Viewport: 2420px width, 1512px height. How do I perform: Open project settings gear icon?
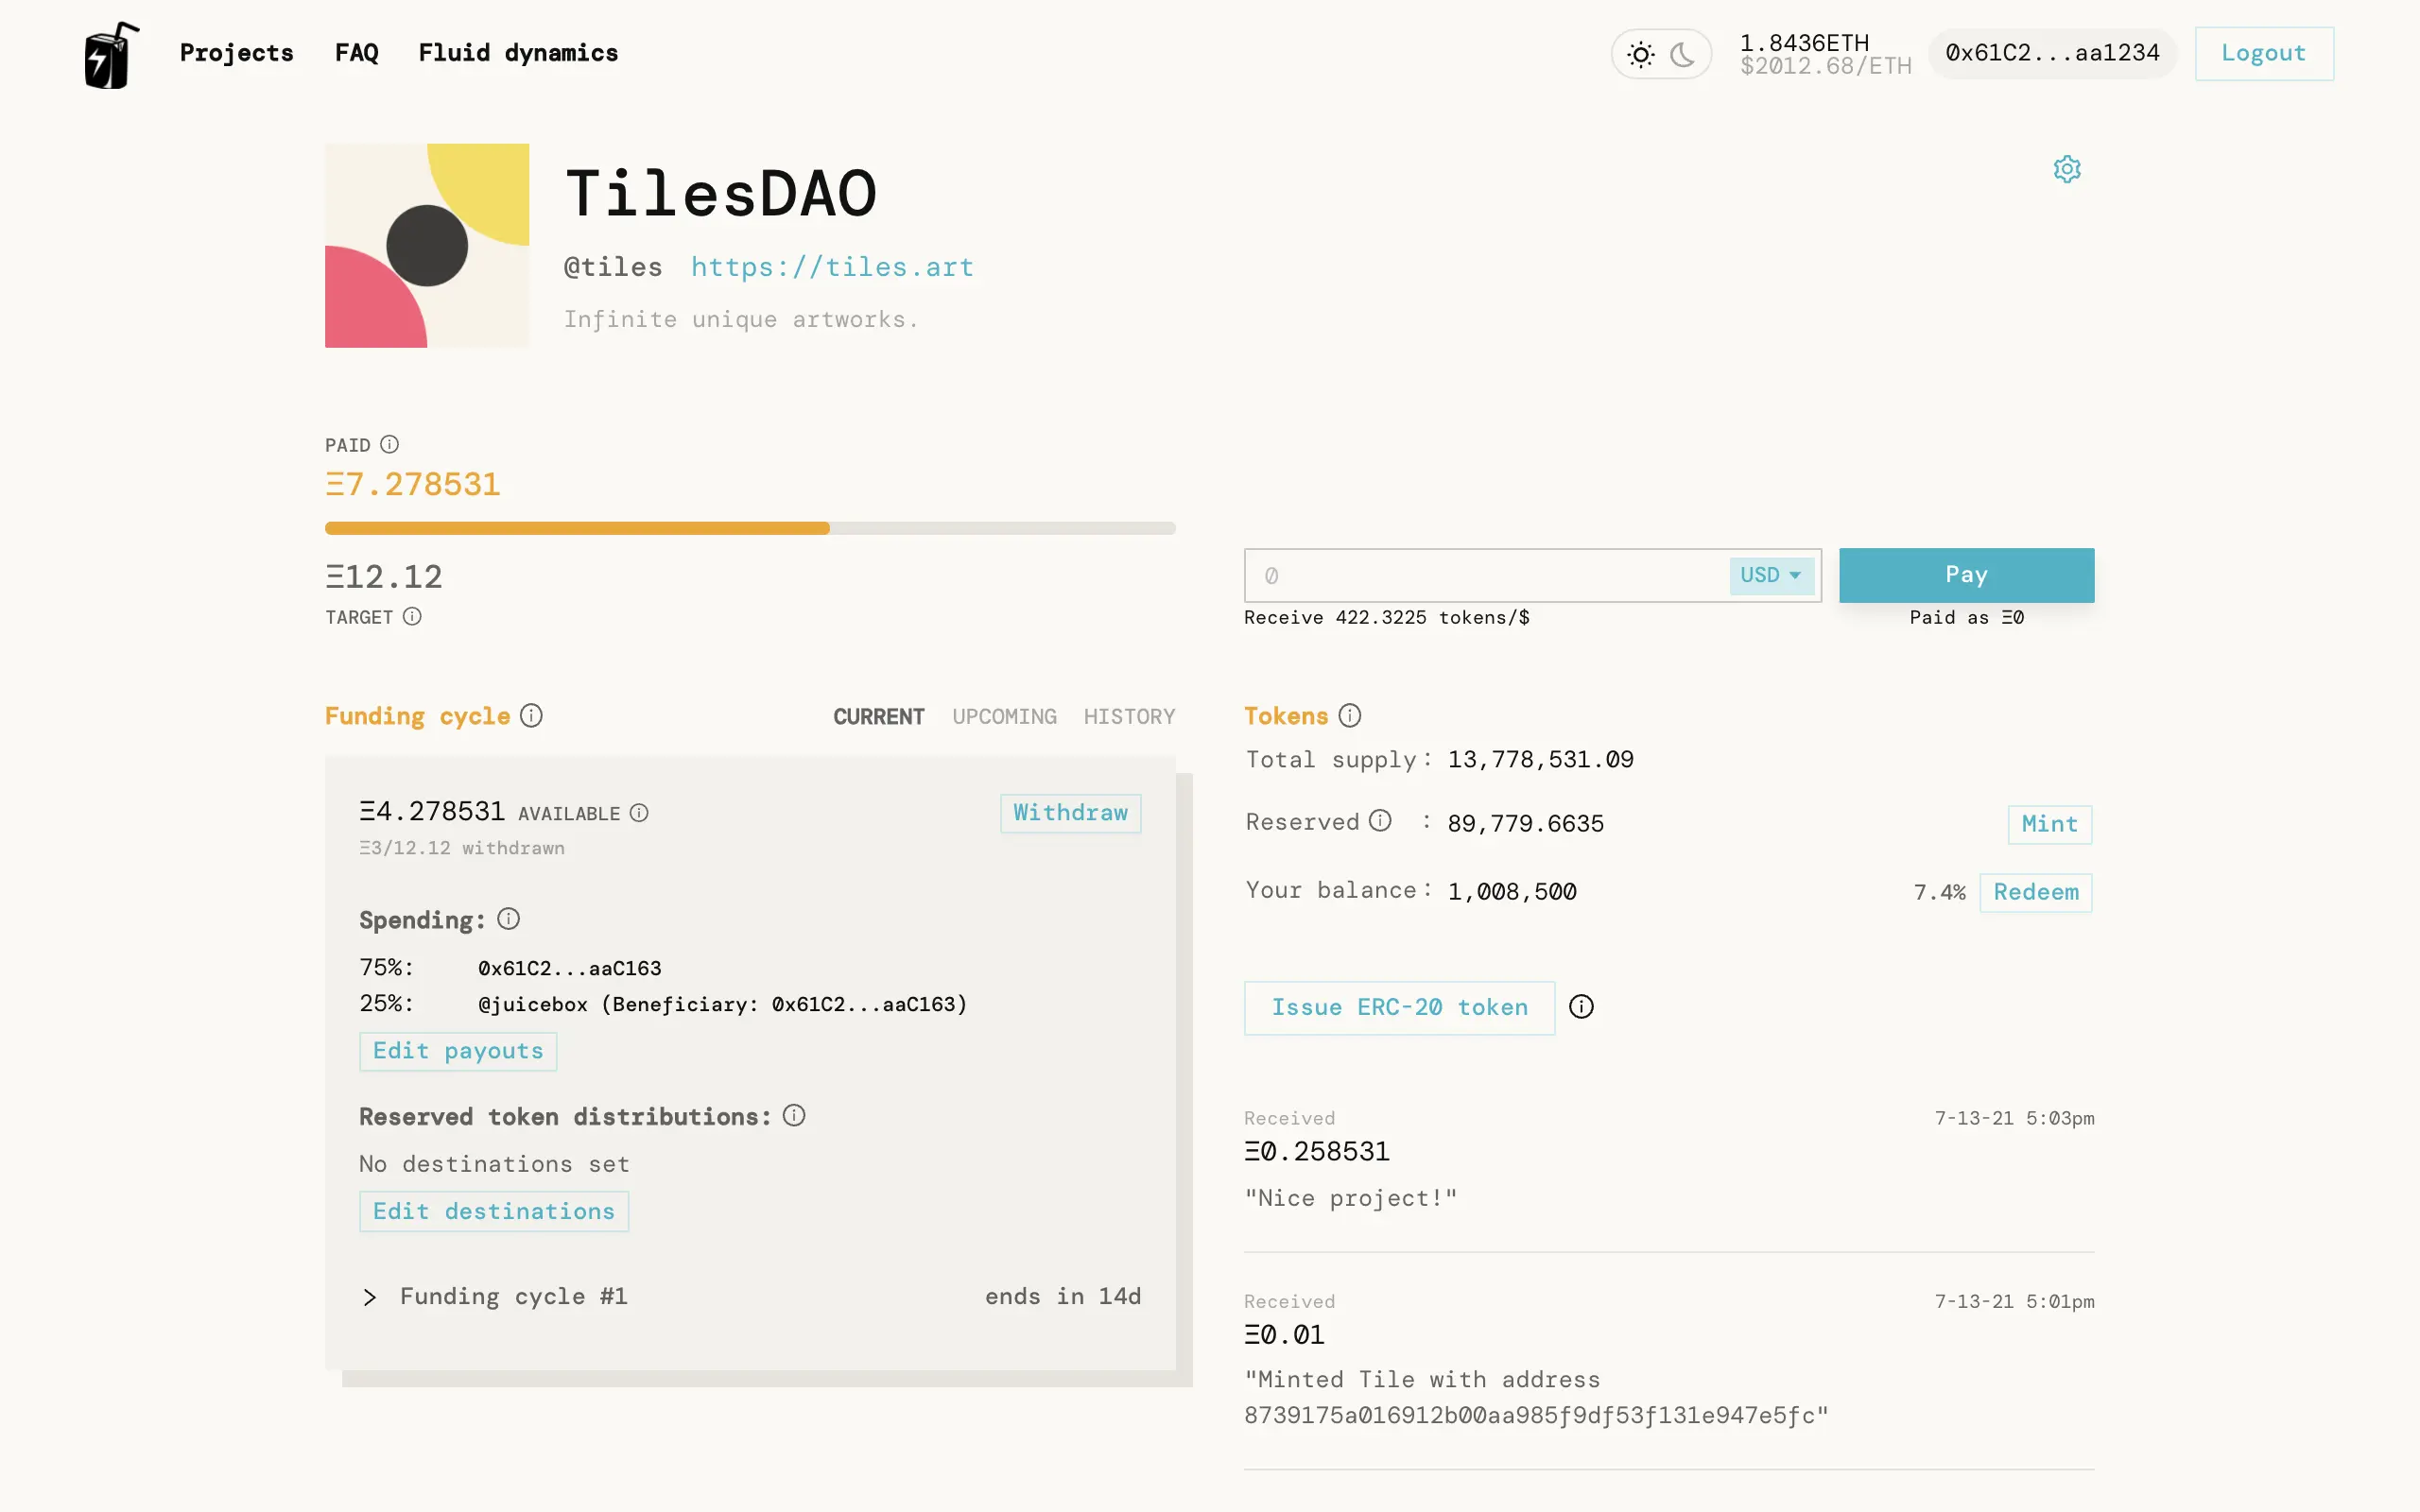click(x=2066, y=169)
